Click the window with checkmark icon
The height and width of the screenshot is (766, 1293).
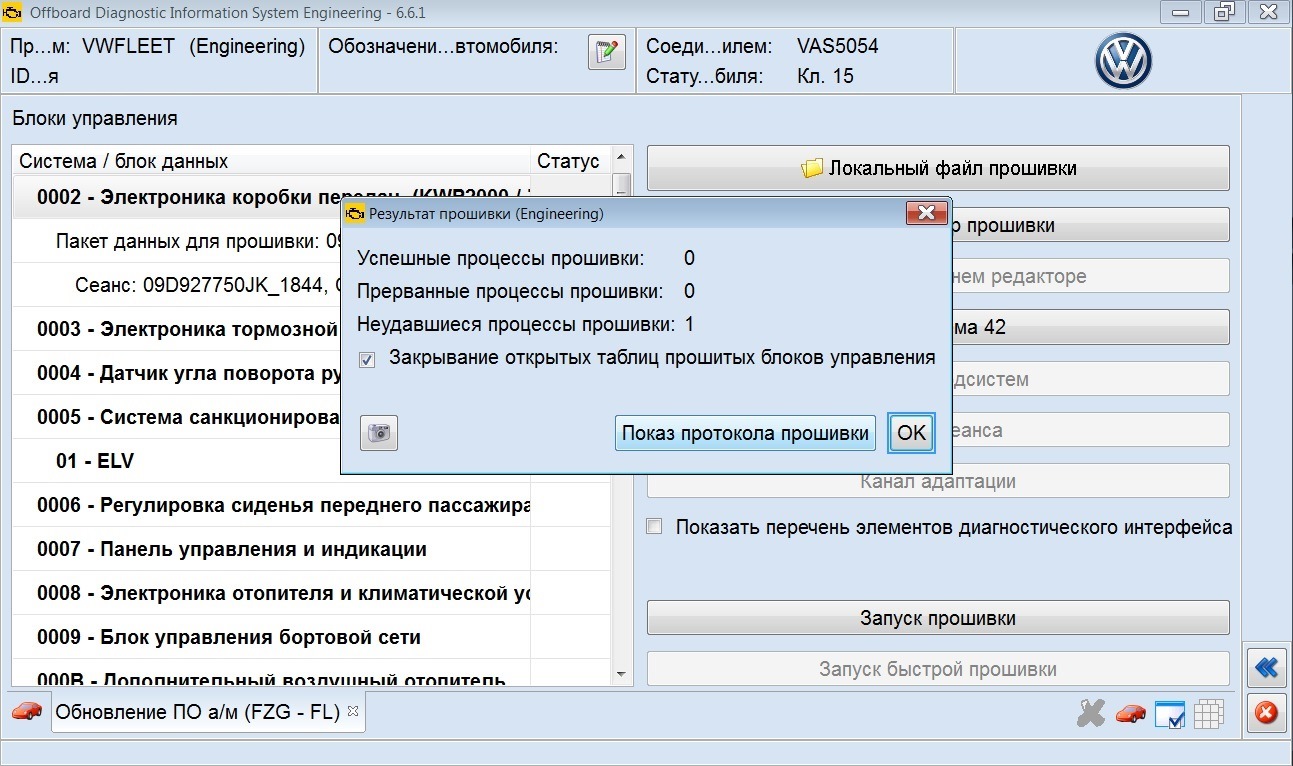pos(1170,714)
